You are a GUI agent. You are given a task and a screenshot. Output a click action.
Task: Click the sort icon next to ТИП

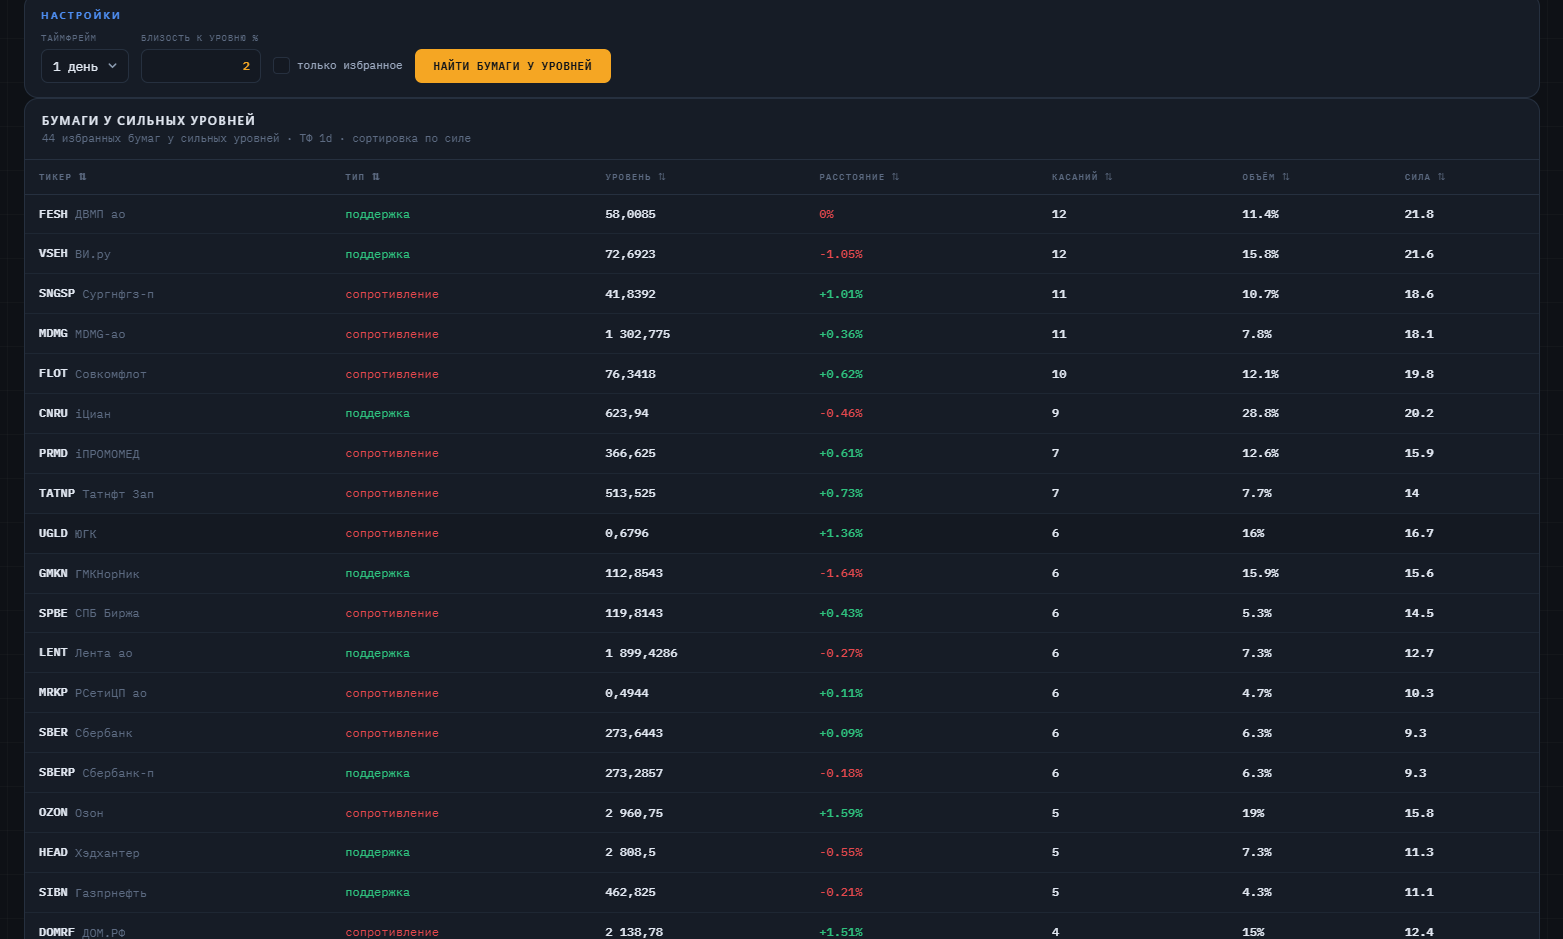tap(376, 177)
